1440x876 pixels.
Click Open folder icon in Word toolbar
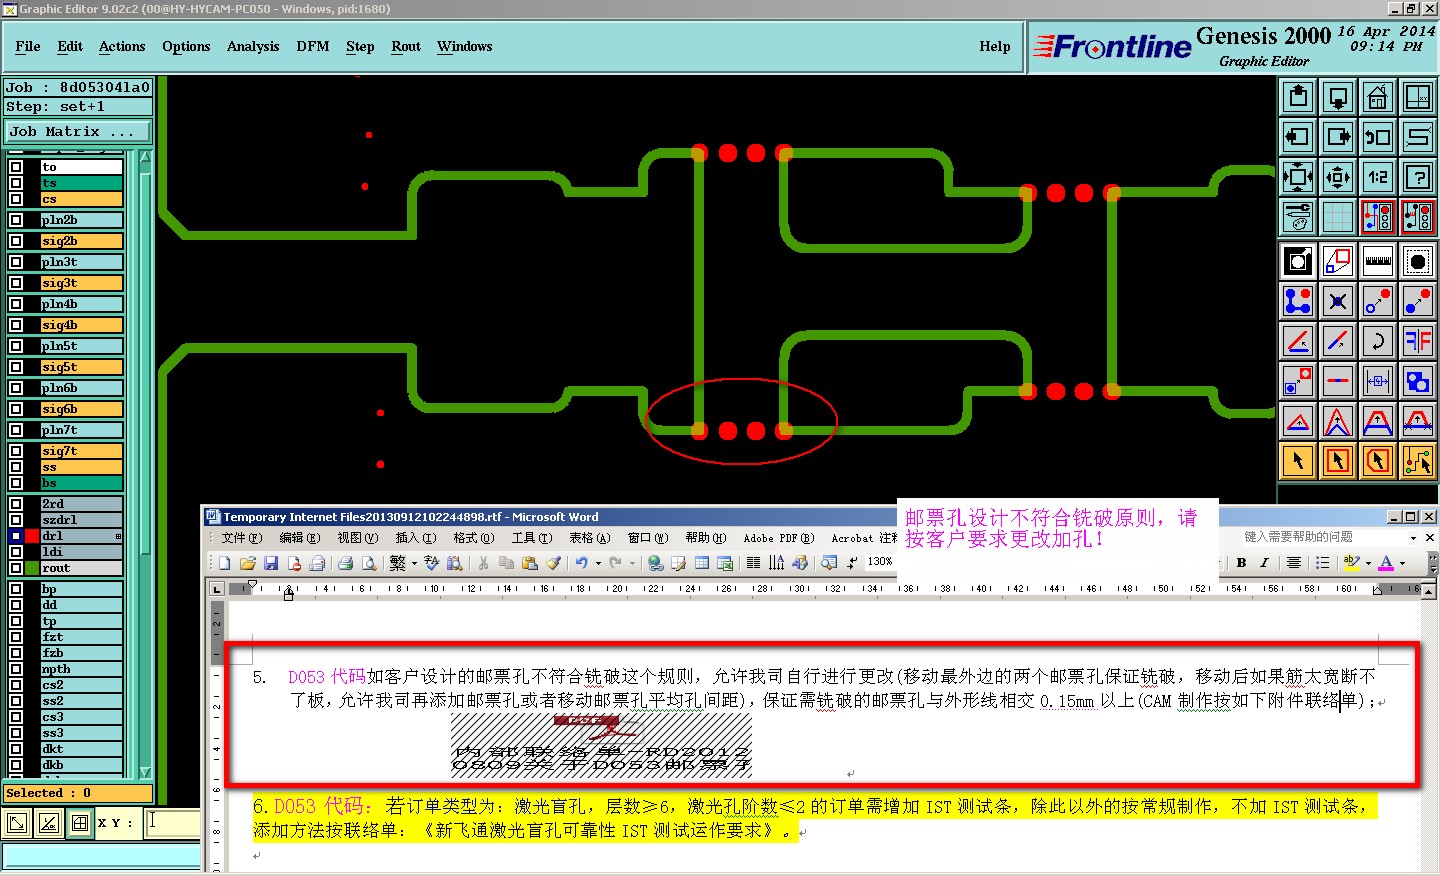click(247, 563)
